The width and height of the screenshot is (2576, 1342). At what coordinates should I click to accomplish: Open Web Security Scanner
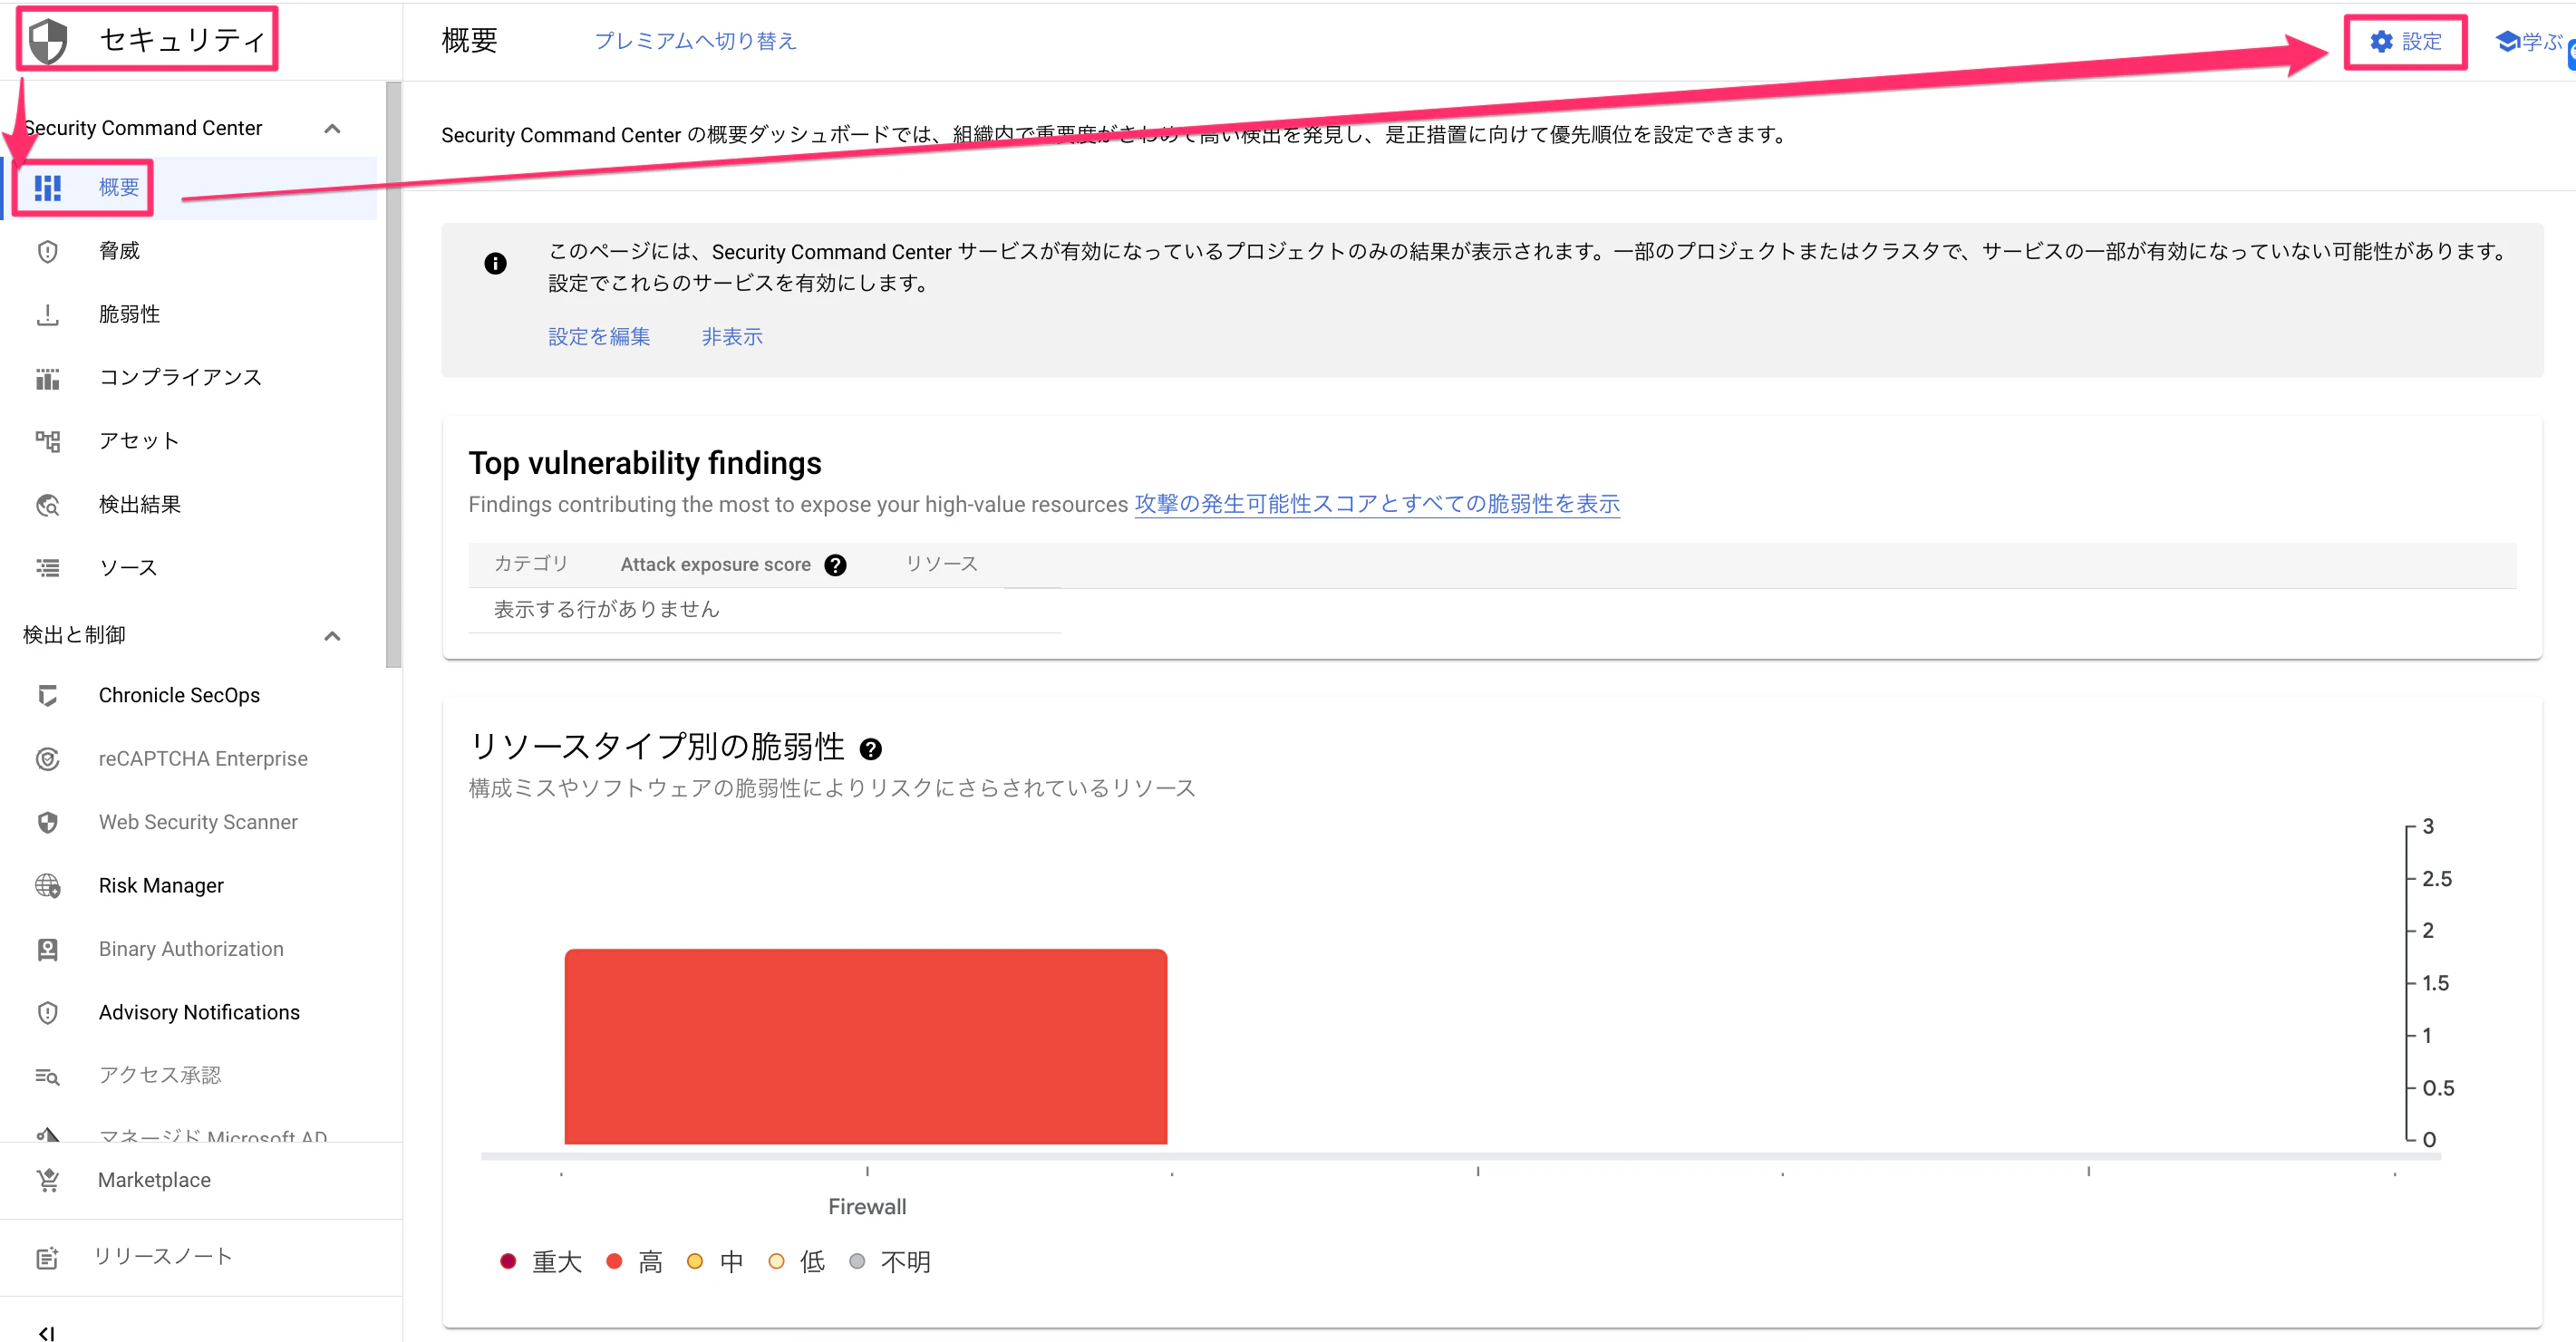pos(188,822)
